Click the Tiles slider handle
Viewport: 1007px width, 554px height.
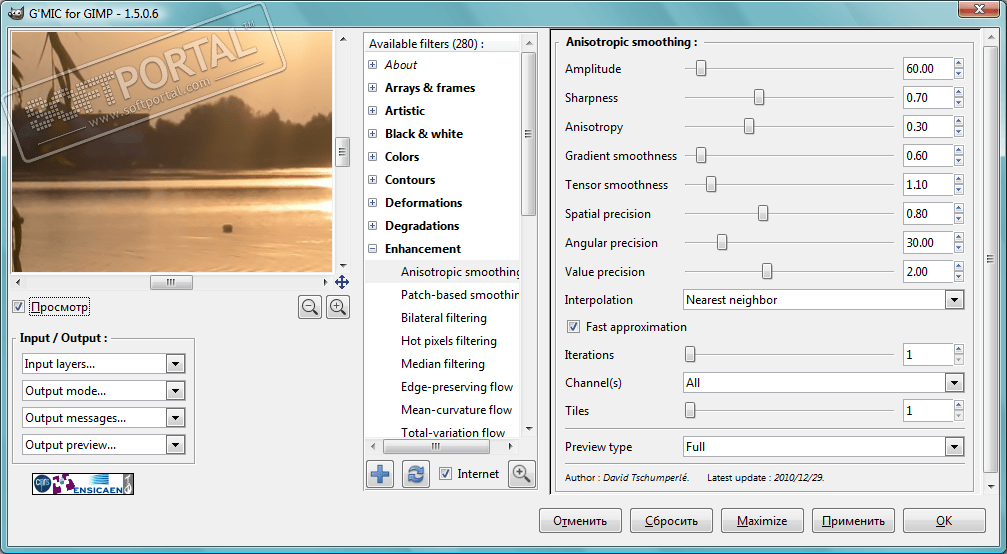690,410
